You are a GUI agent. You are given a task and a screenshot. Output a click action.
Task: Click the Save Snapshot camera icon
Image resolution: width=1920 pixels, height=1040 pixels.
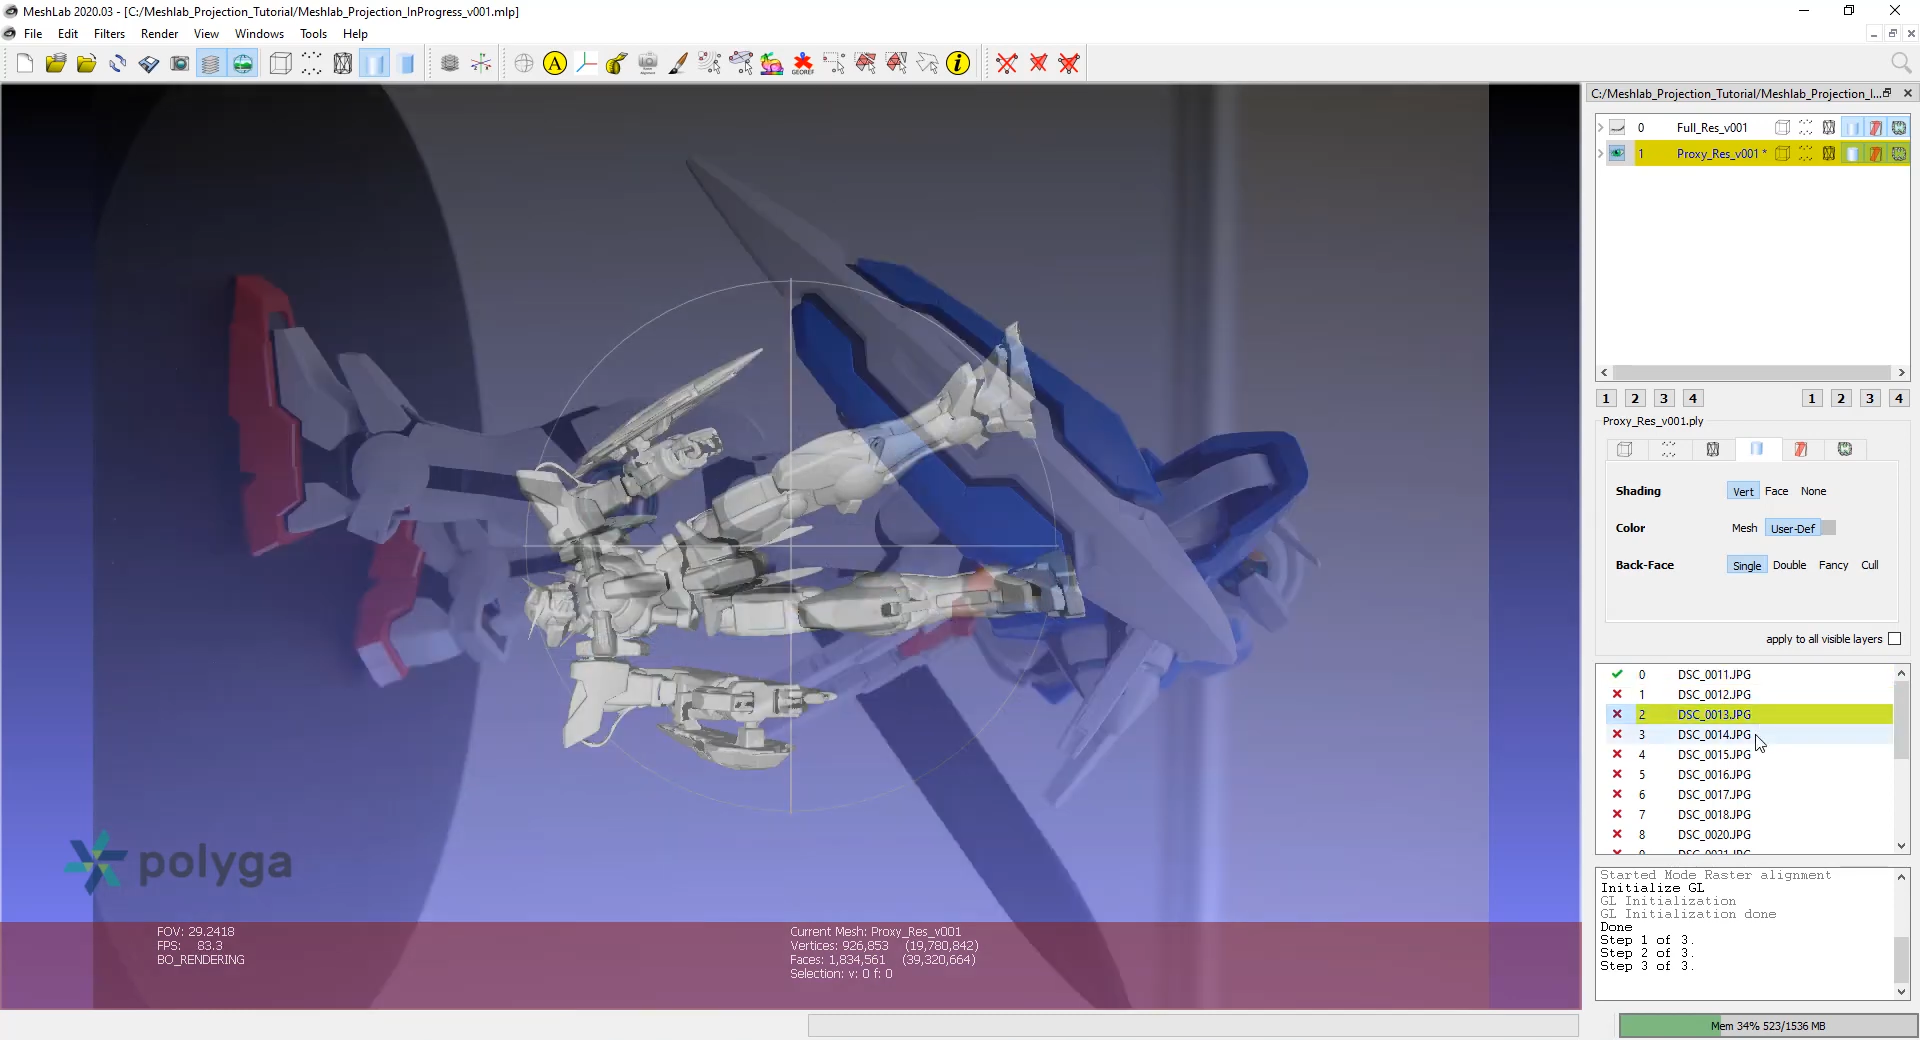point(180,64)
